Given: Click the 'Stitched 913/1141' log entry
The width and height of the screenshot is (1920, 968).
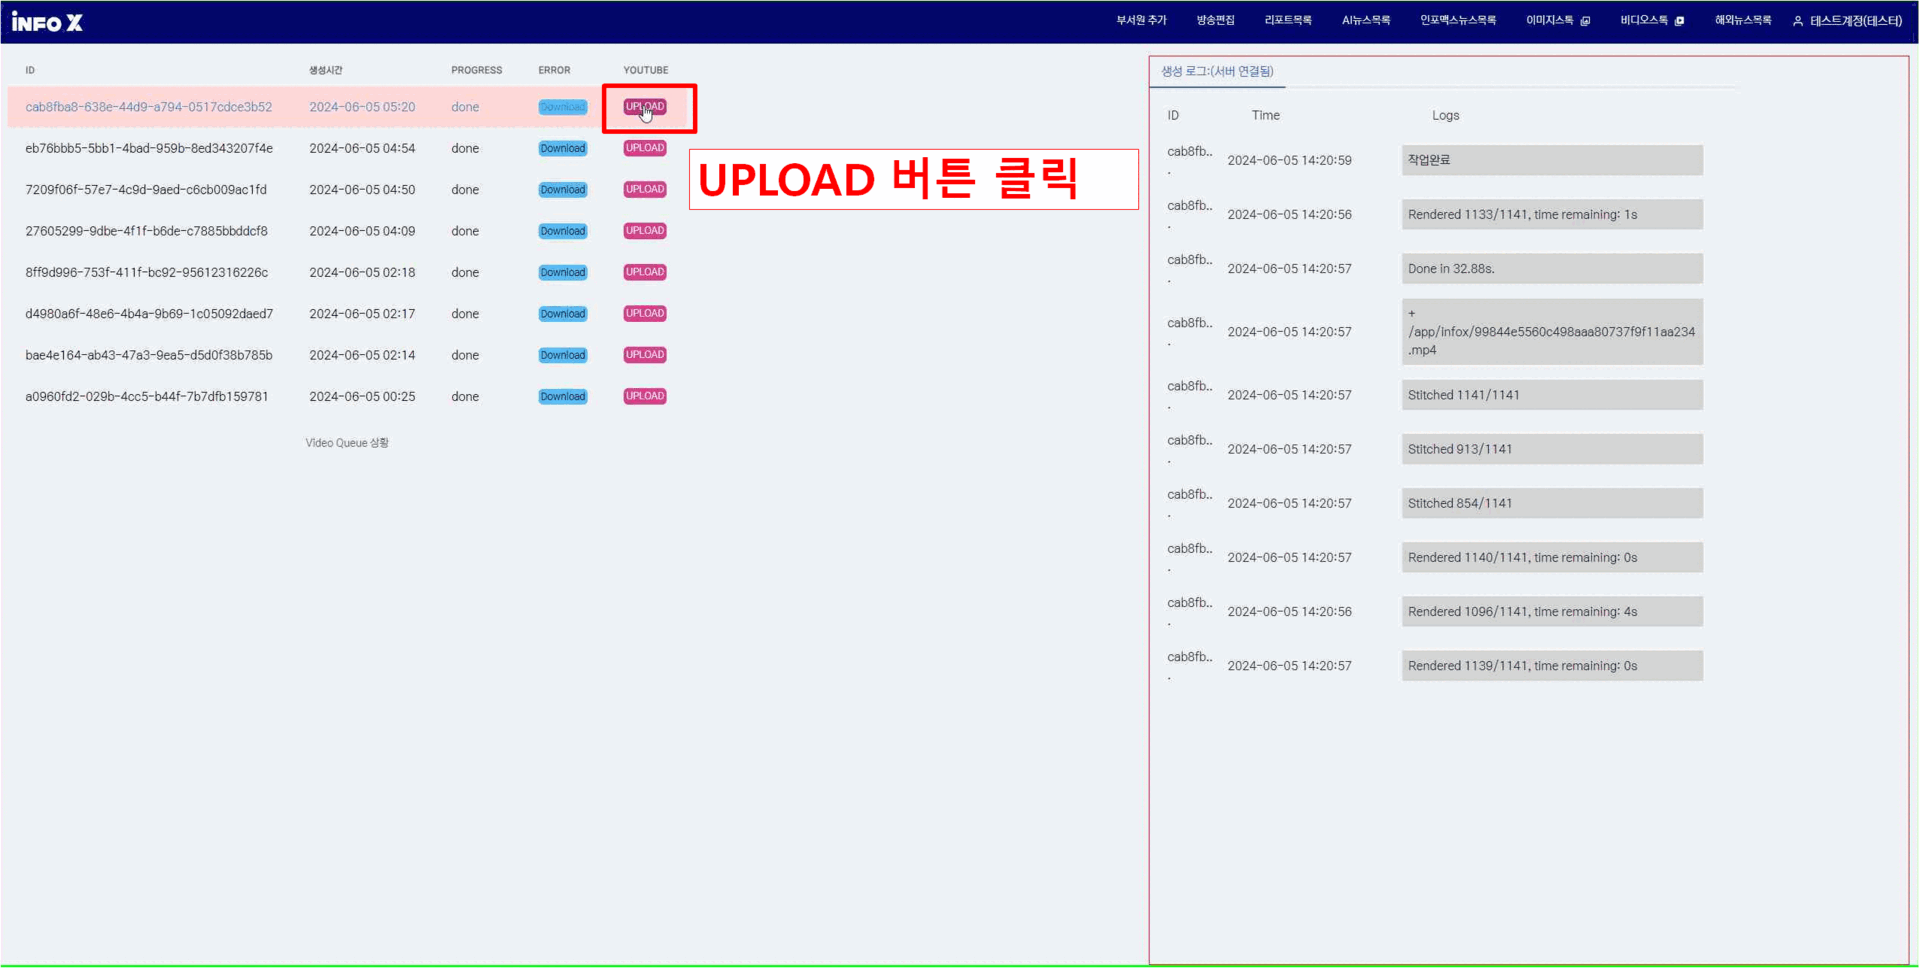Looking at the screenshot, I should click(x=1552, y=449).
